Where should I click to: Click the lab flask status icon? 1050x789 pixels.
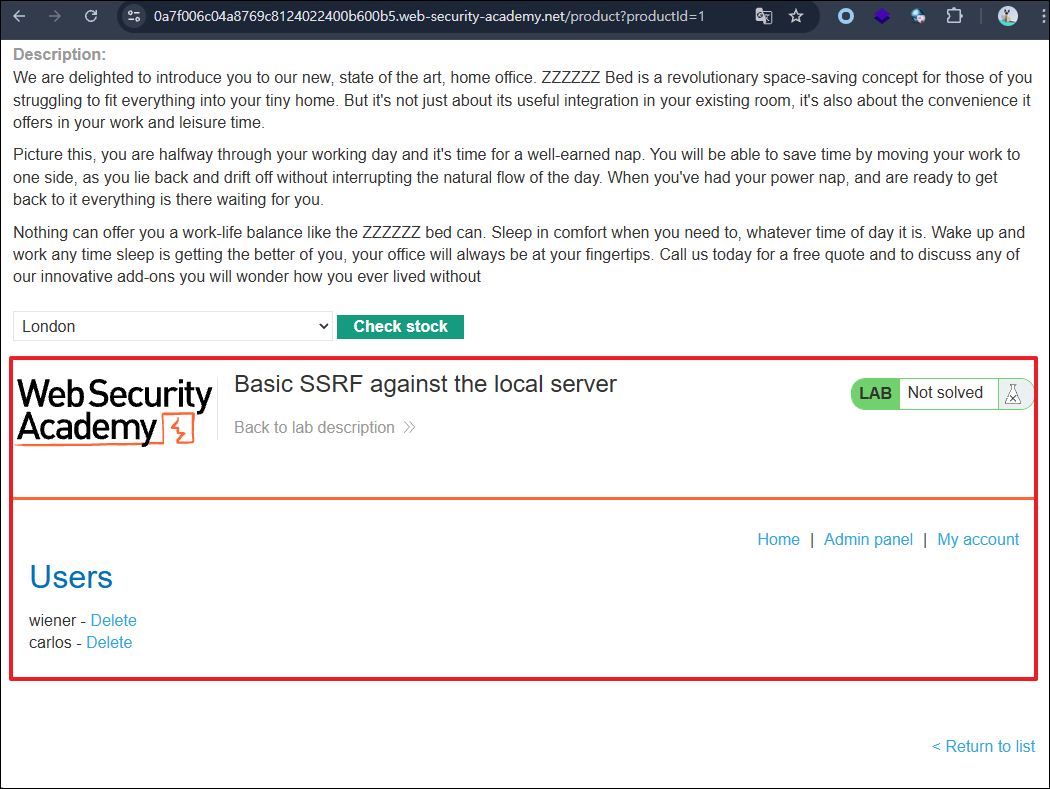tap(1012, 394)
